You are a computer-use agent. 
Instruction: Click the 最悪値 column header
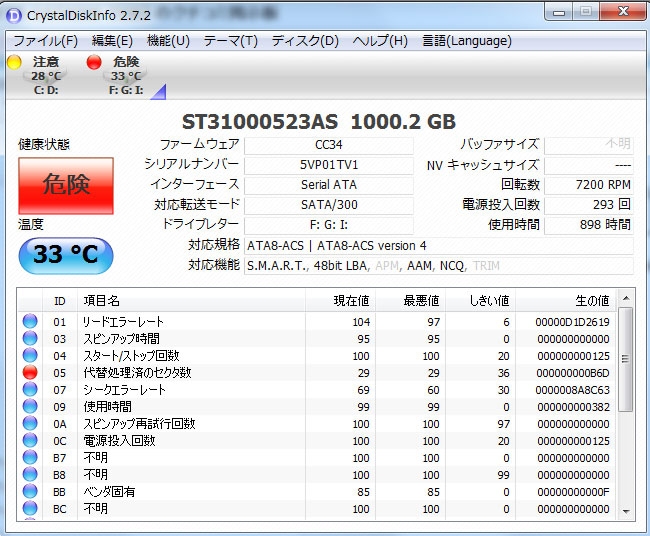(410, 301)
